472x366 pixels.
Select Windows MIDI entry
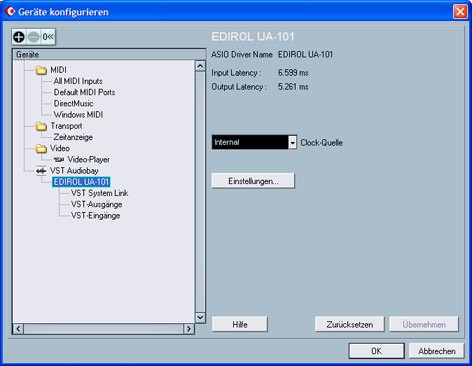[78, 115]
